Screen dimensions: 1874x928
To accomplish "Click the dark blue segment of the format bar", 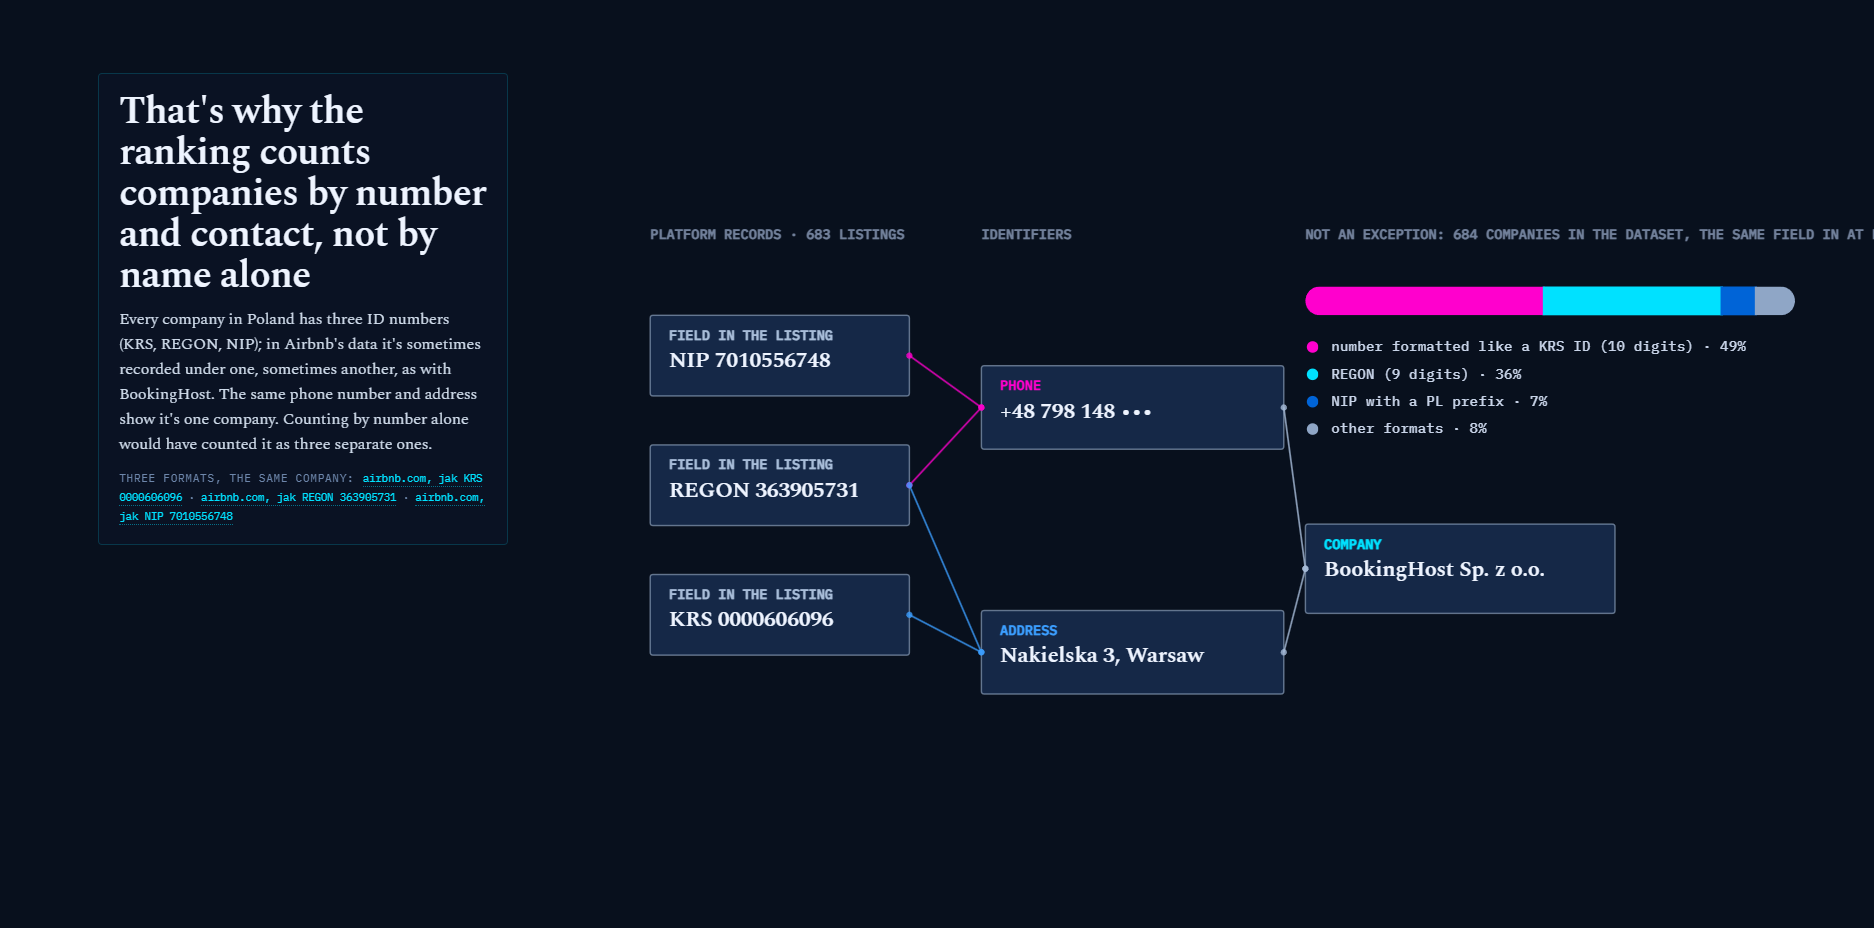I will (x=1737, y=301).
